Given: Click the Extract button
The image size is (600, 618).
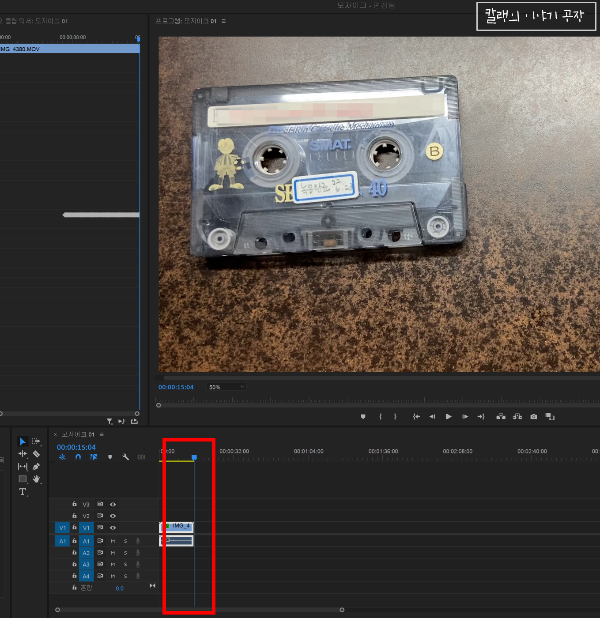Looking at the screenshot, I should (x=518, y=417).
